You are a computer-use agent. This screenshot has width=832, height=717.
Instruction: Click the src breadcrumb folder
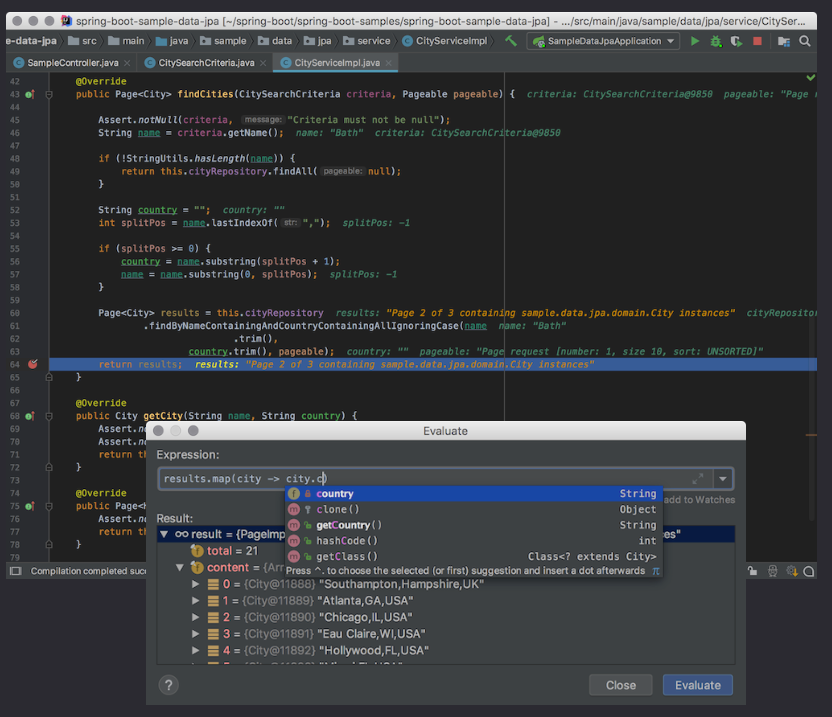pos(83,41)
